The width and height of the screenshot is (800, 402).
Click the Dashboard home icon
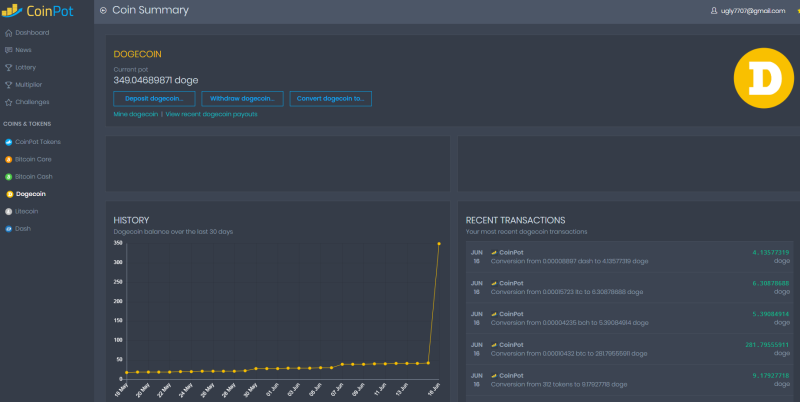[8, 33]
